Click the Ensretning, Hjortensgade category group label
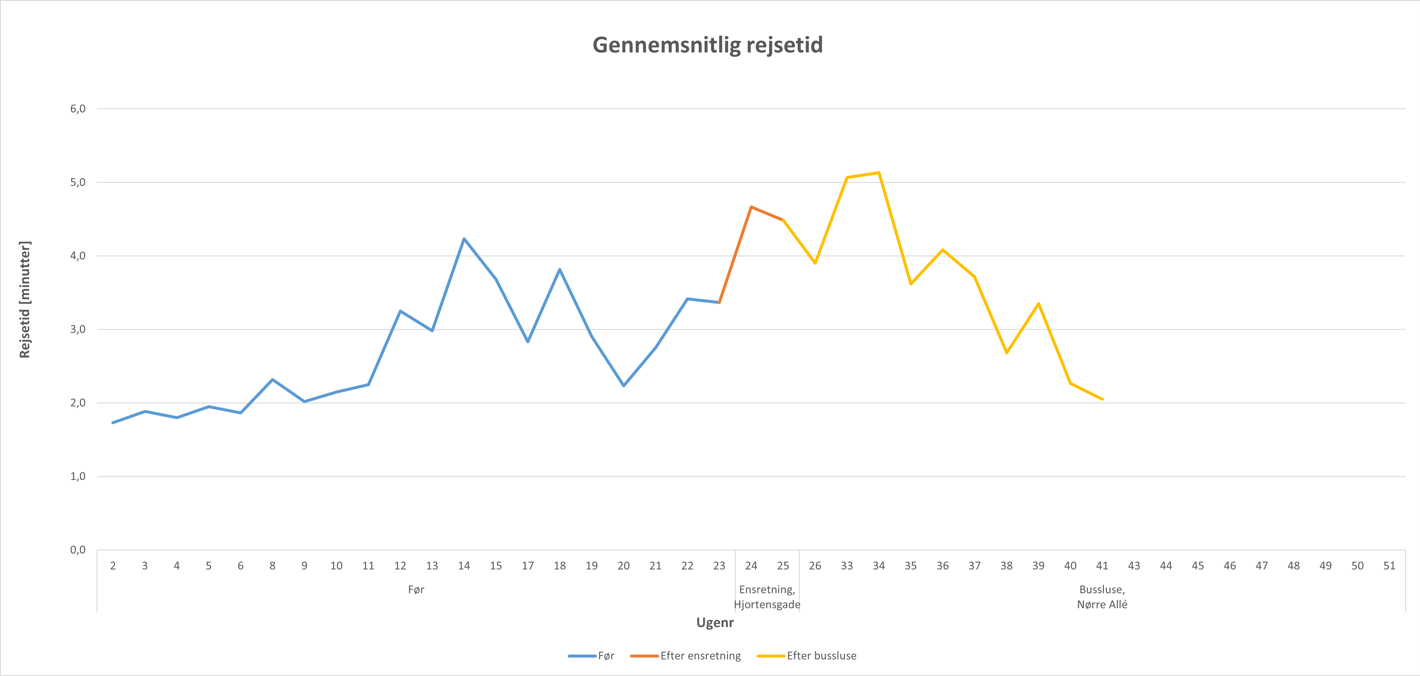The width and height of the screenshot is (1420, 676). click(767, 597)
